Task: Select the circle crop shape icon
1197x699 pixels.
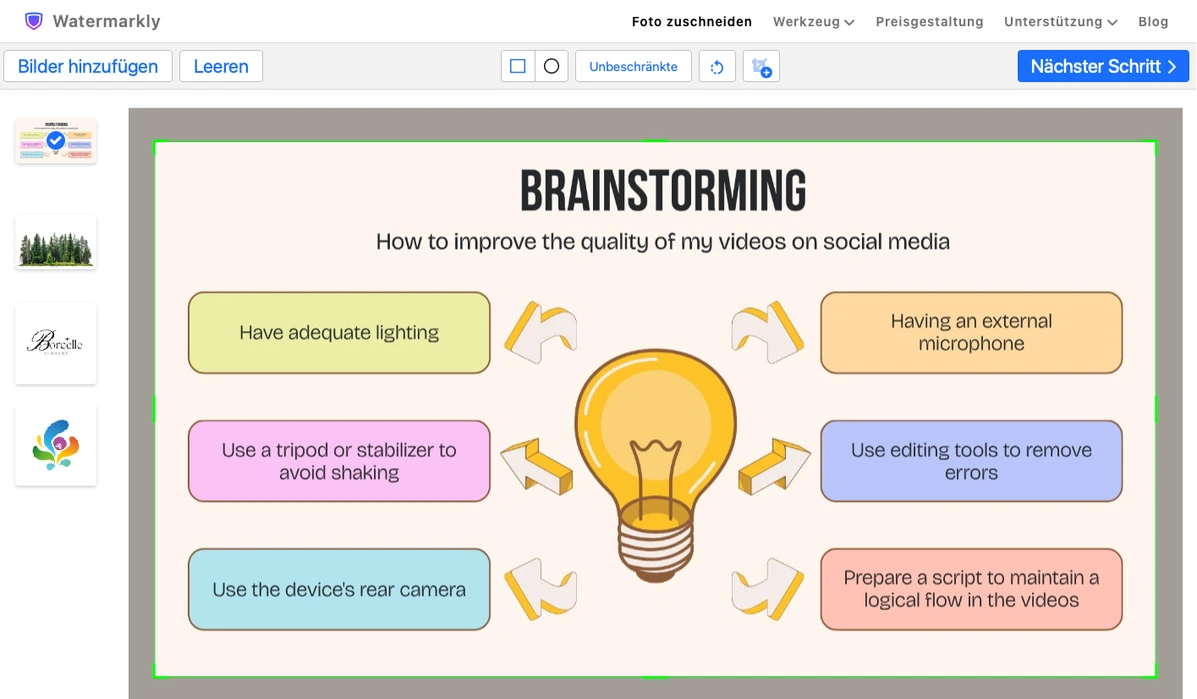Action: [x=551, y=66]
